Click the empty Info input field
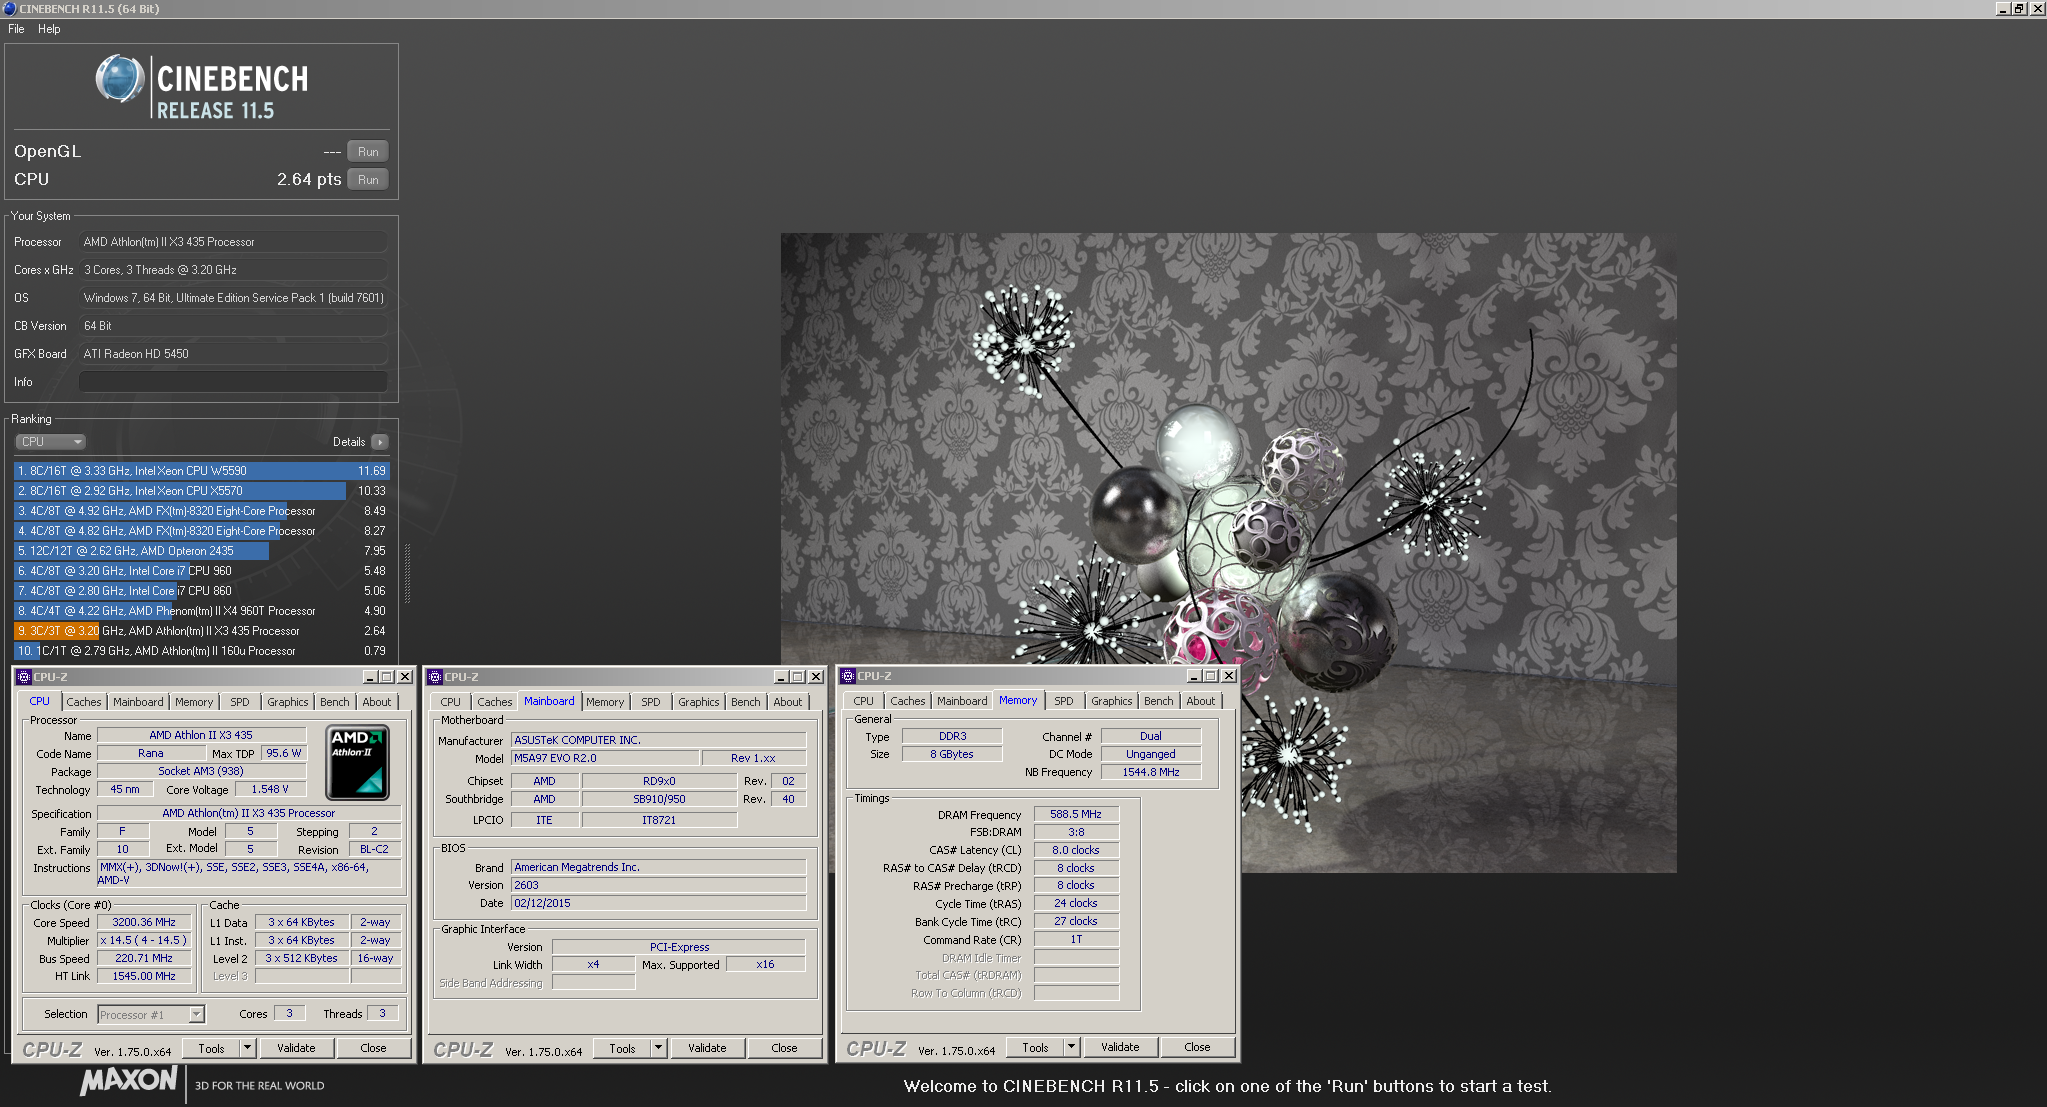Image resolution: width=2047 pixels, height=1107 pixels. click(233, 382)
